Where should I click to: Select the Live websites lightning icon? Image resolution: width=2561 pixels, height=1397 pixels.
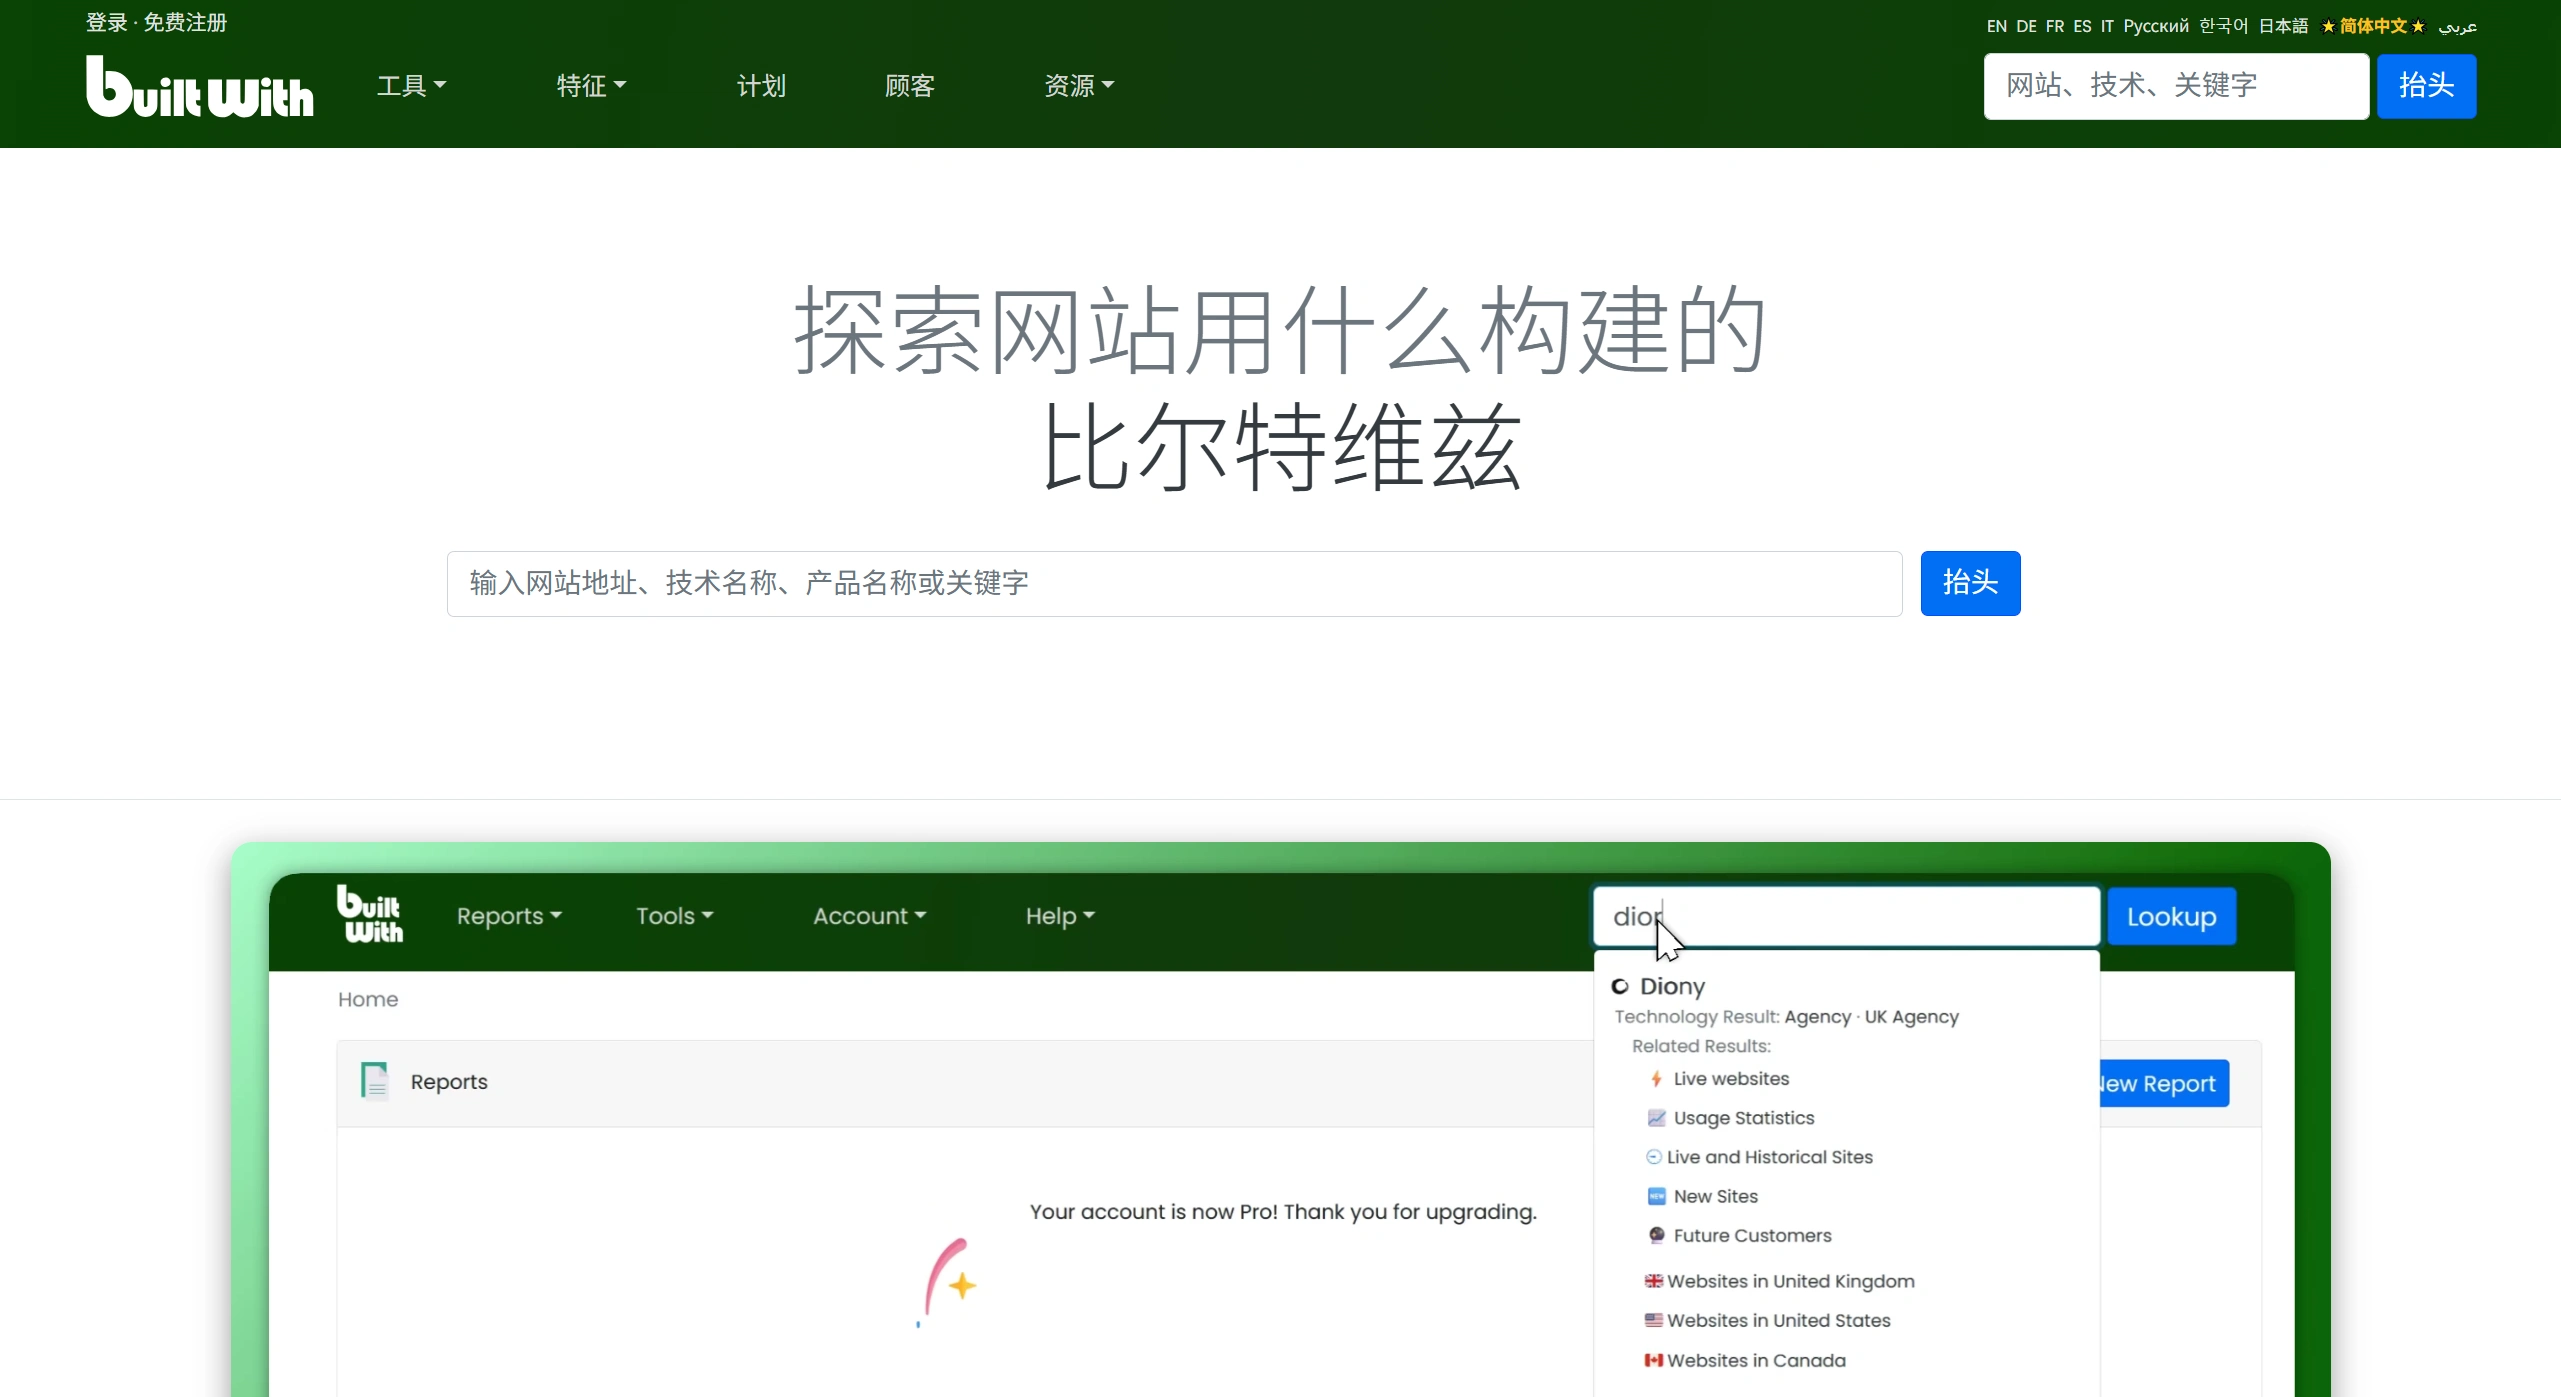tap(1656, 1078)
